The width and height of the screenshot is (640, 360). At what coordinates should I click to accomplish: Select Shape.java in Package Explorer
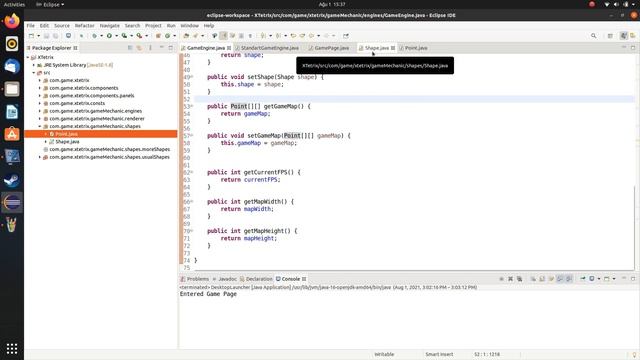67,142
